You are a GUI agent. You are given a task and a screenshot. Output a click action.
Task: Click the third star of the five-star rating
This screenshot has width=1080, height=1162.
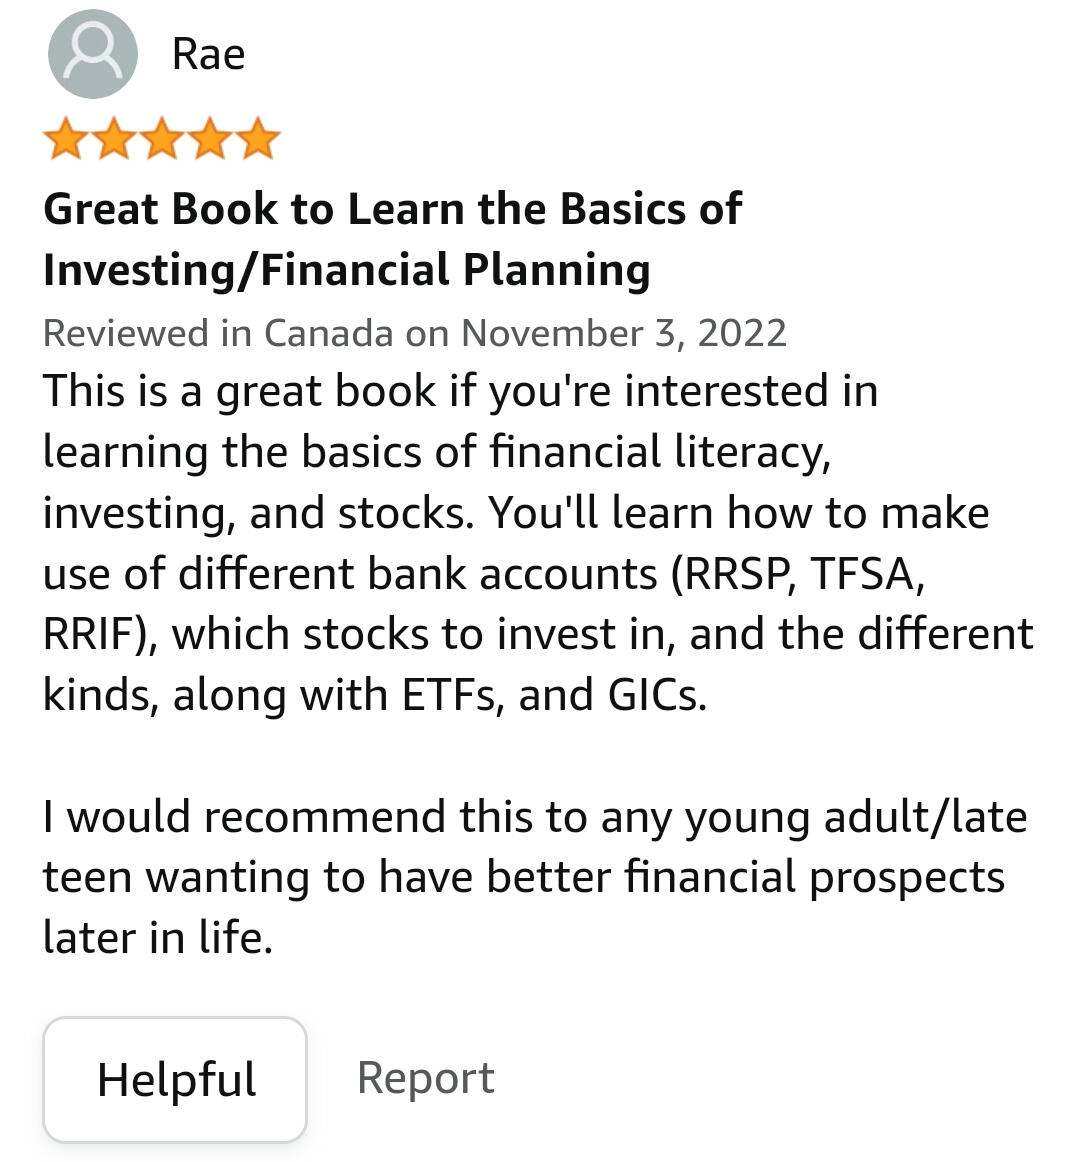(162, 137)
